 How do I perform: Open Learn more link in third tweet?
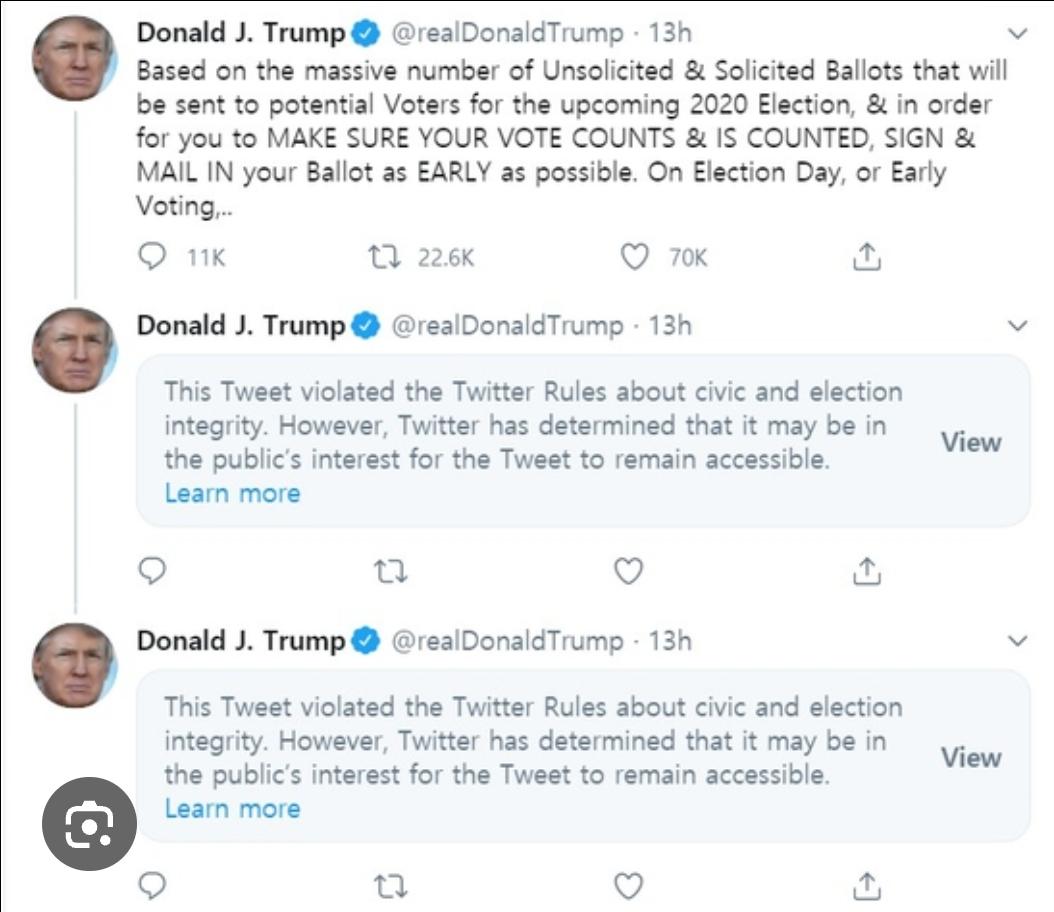[x=232, y=808]
